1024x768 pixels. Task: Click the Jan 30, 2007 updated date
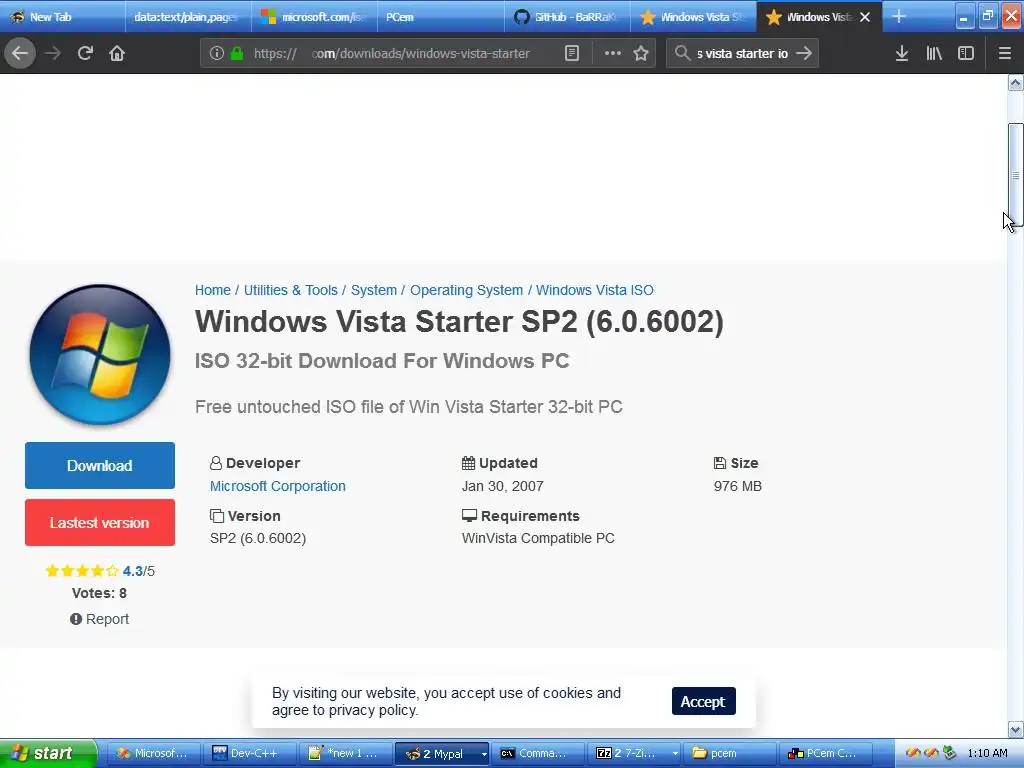tap(502, 486)
